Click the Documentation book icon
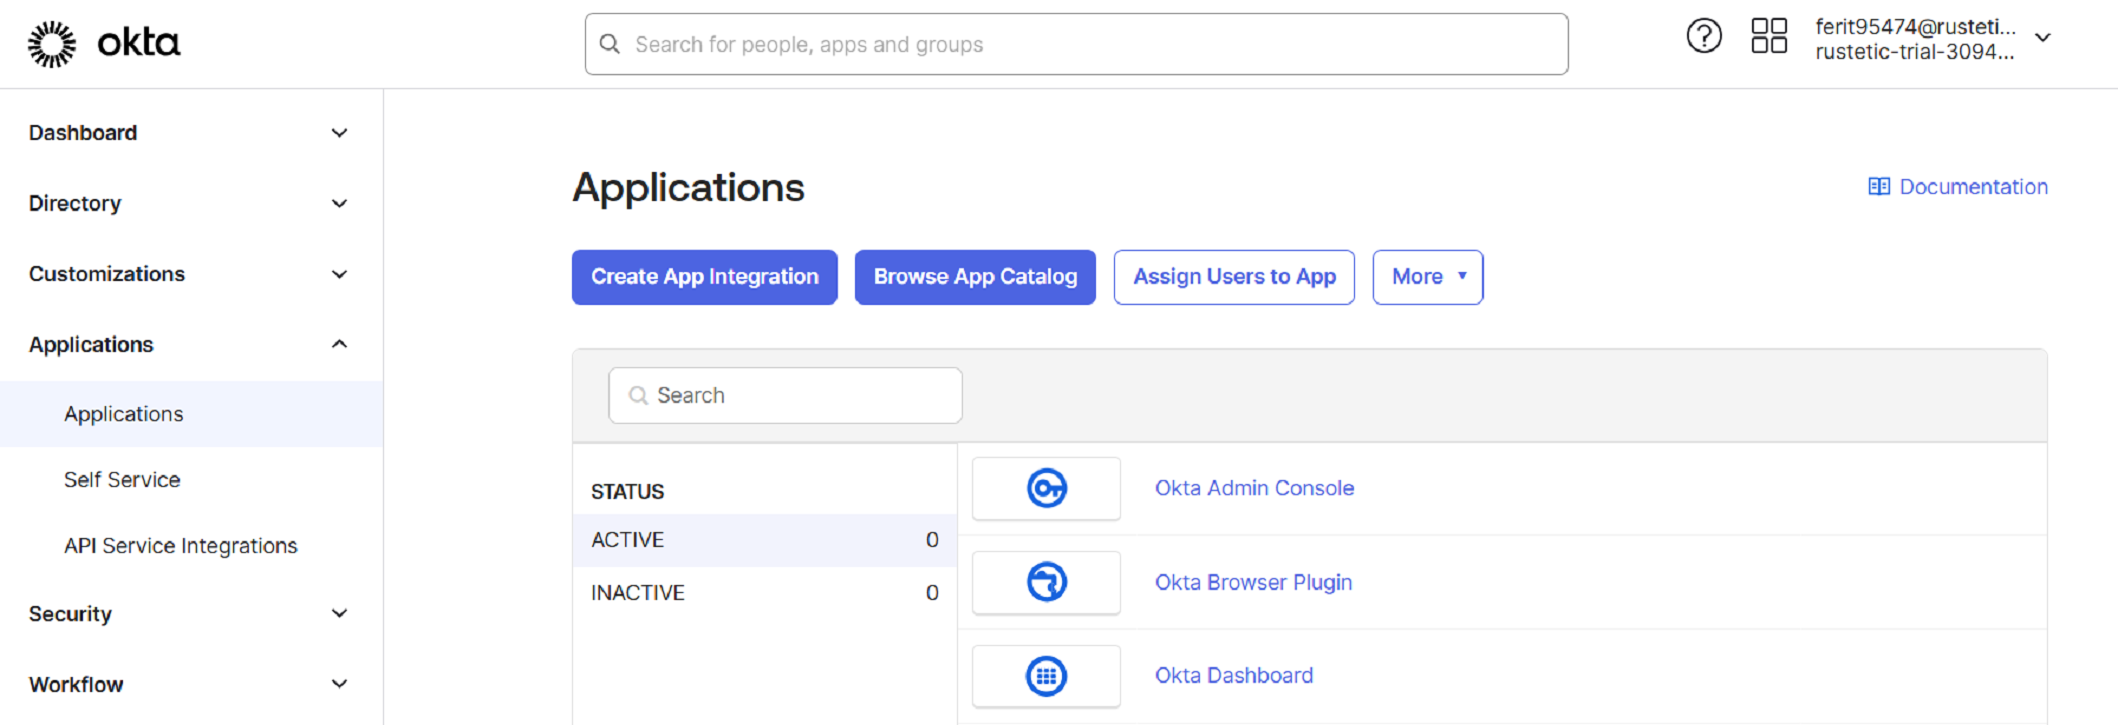 (1879, 187)
